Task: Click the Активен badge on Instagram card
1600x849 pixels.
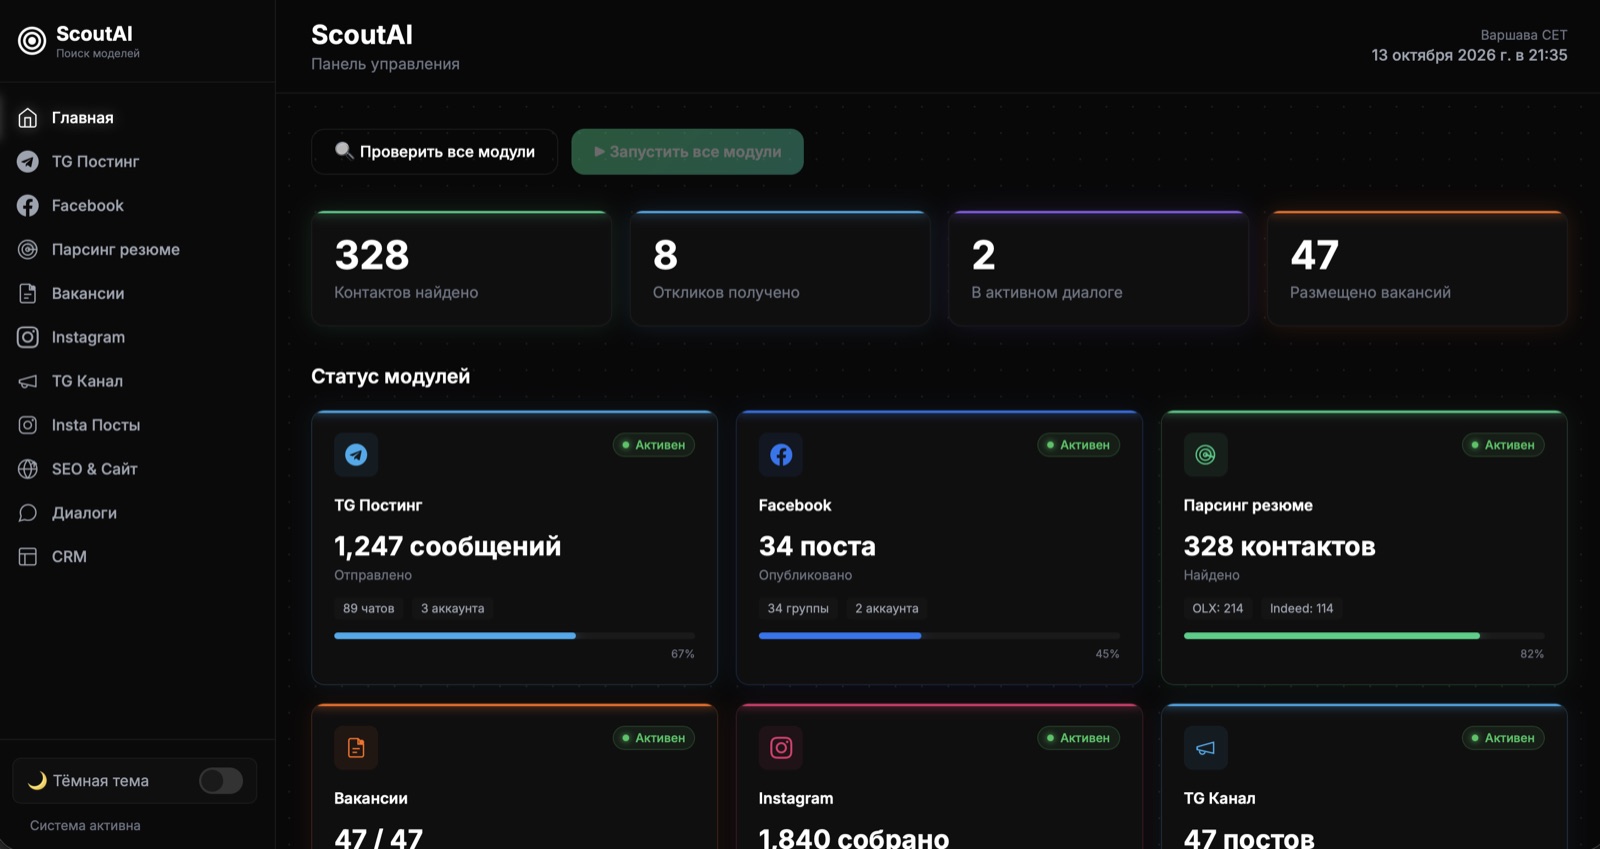Action: click(1079, 738)
